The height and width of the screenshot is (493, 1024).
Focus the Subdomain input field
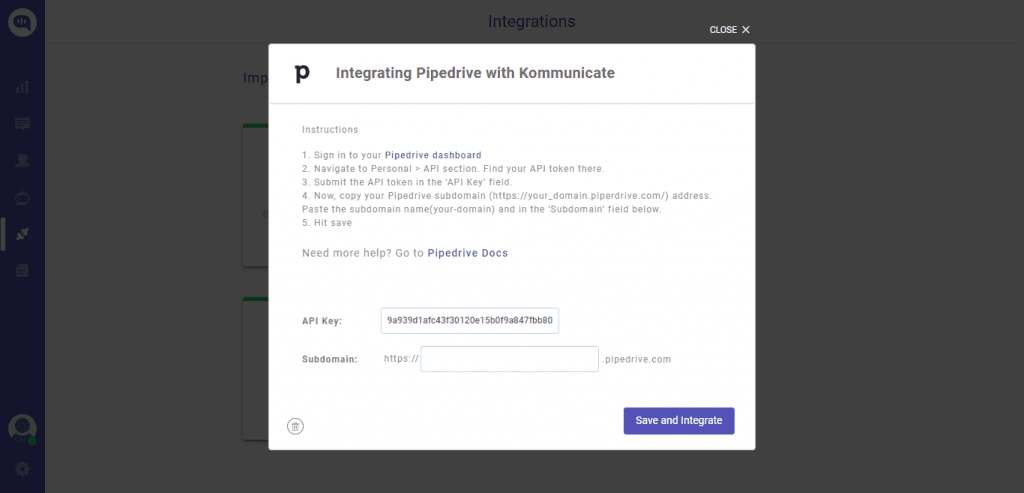coord(509,359)
